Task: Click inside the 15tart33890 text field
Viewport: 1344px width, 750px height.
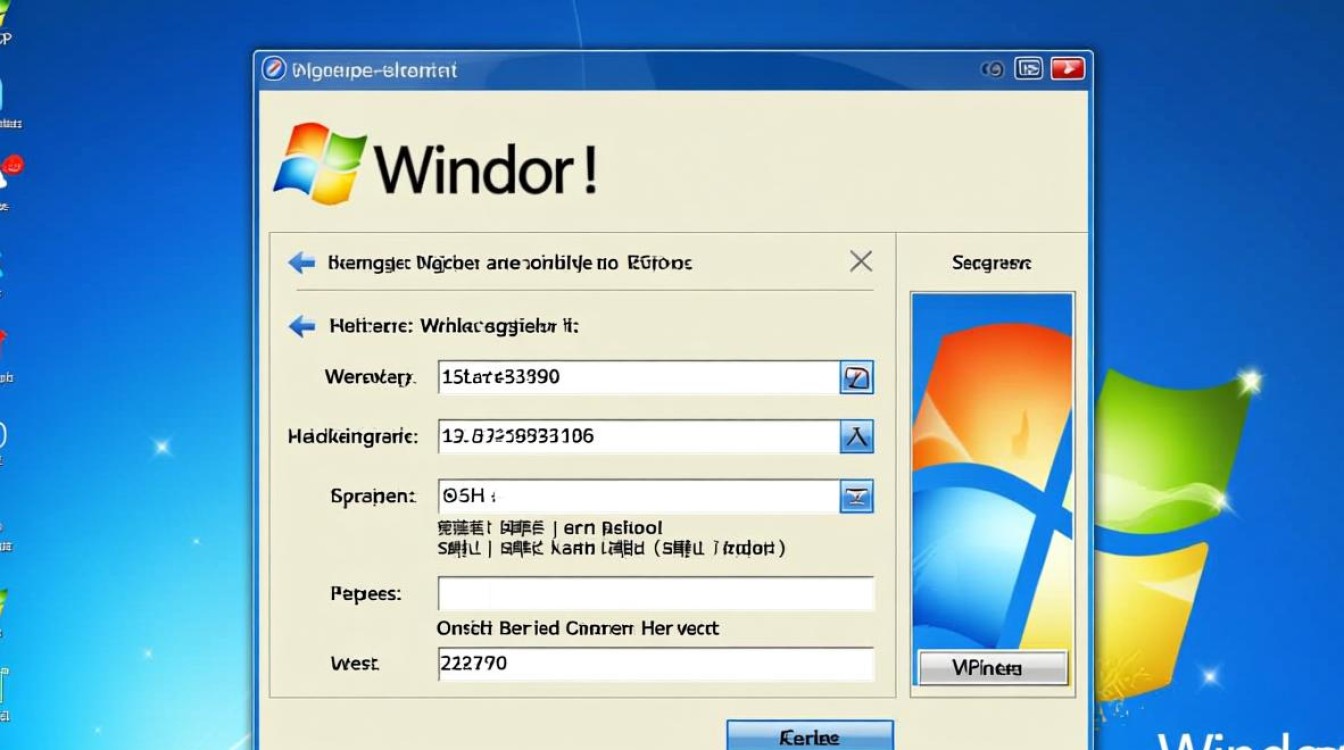Action: (637, 377)
